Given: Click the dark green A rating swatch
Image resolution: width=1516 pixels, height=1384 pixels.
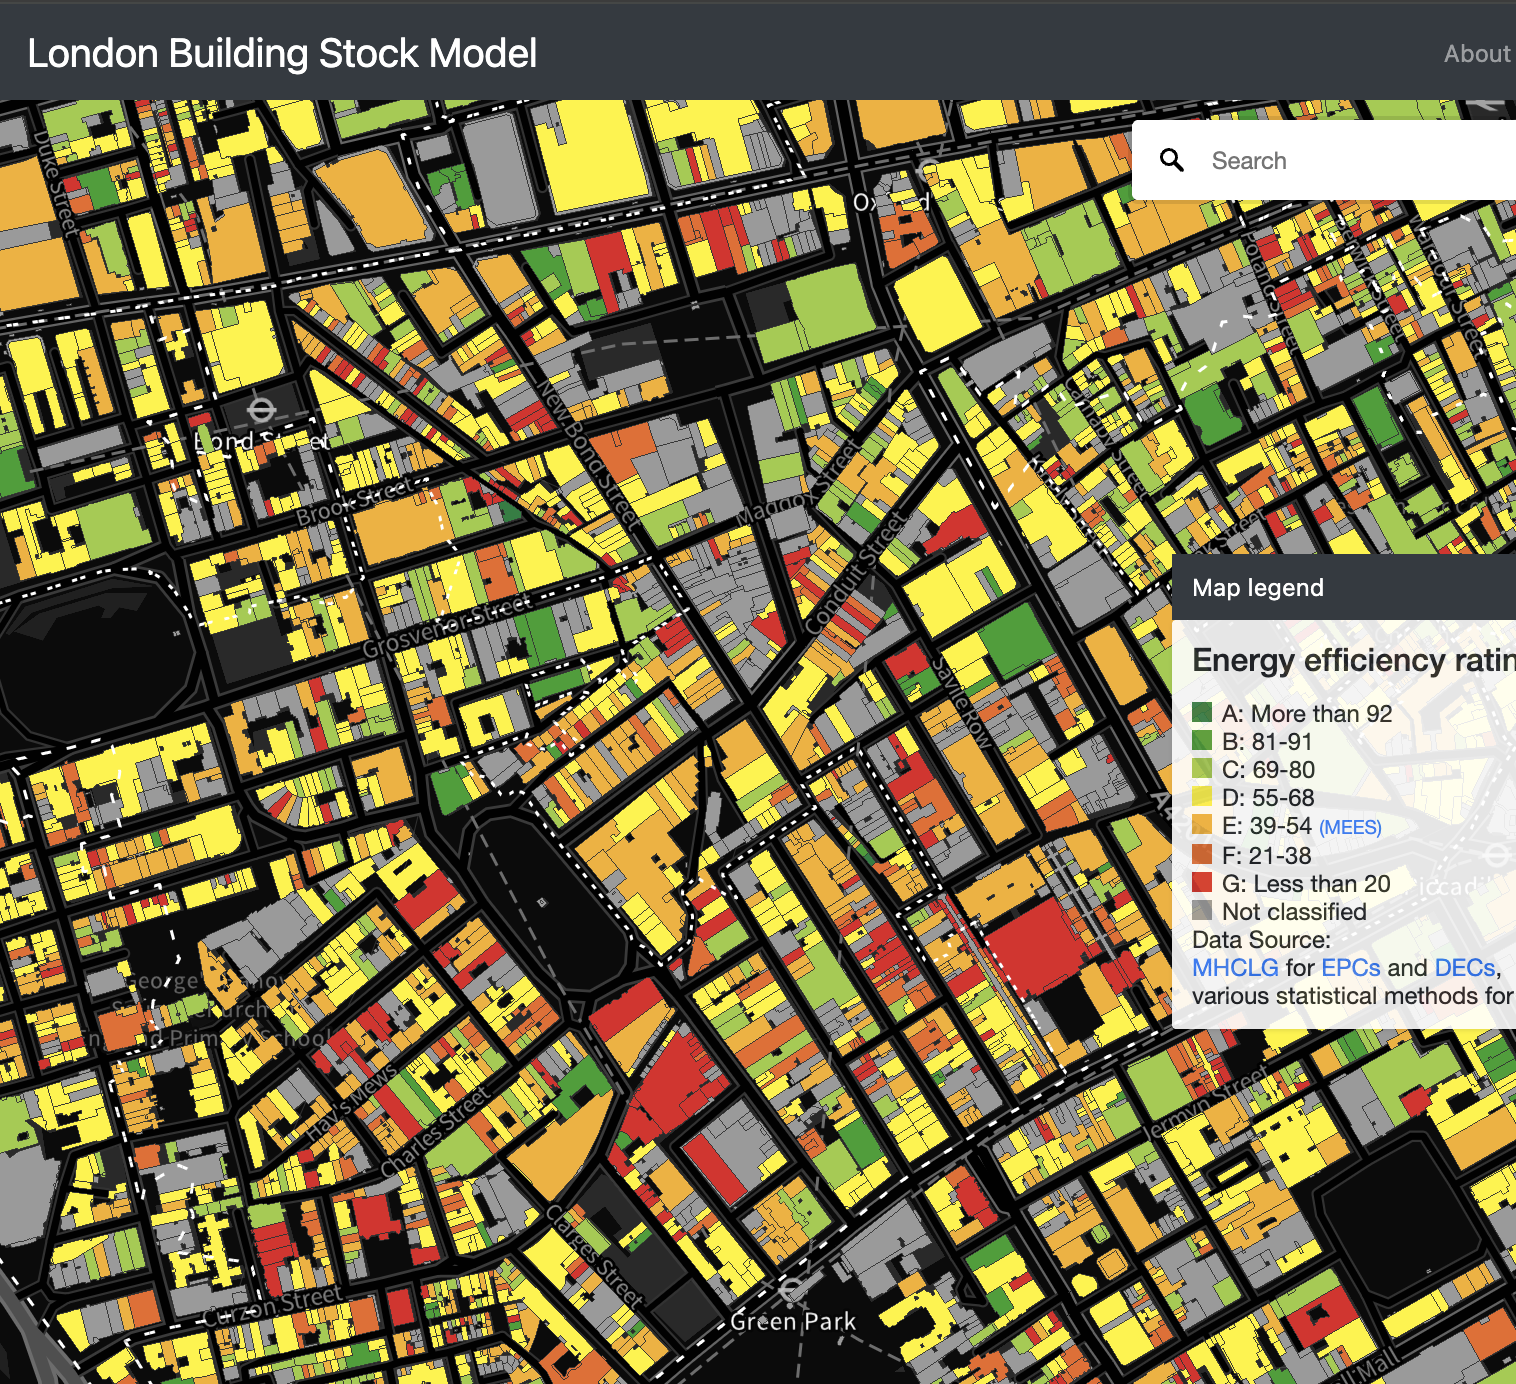Looking at the screenshot, I should [x=1202, y=713].
